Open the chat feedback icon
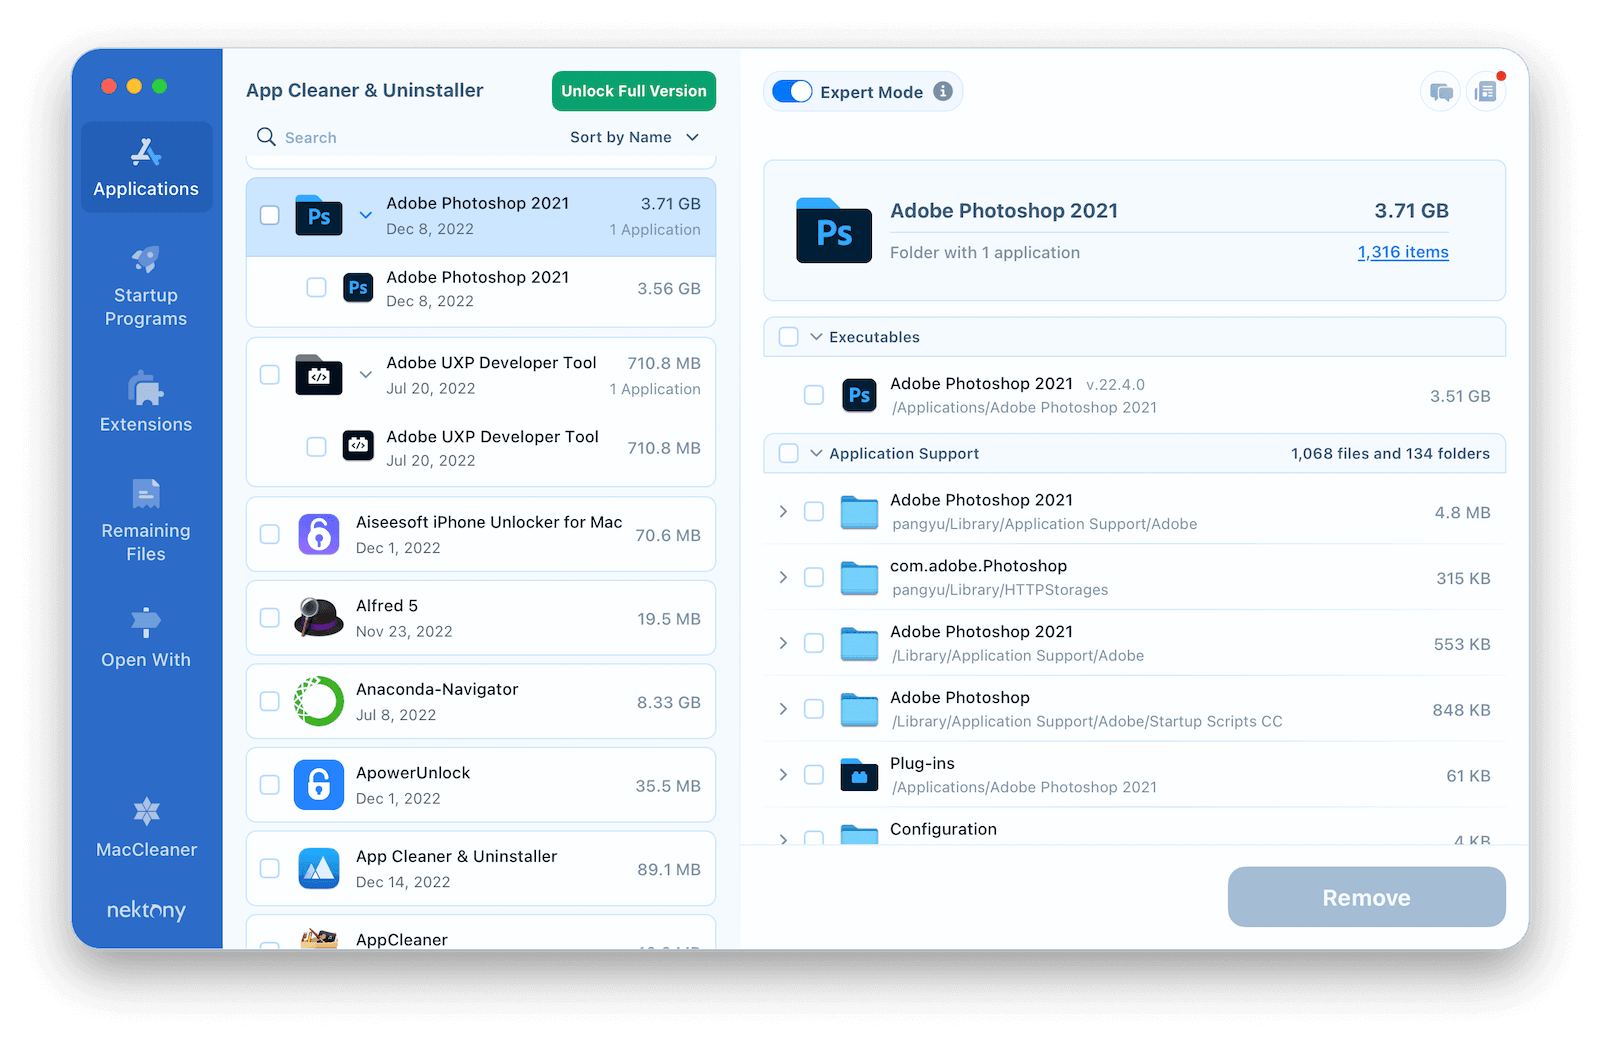This screenshot has width=1600, height=1043. (1440, 92)
